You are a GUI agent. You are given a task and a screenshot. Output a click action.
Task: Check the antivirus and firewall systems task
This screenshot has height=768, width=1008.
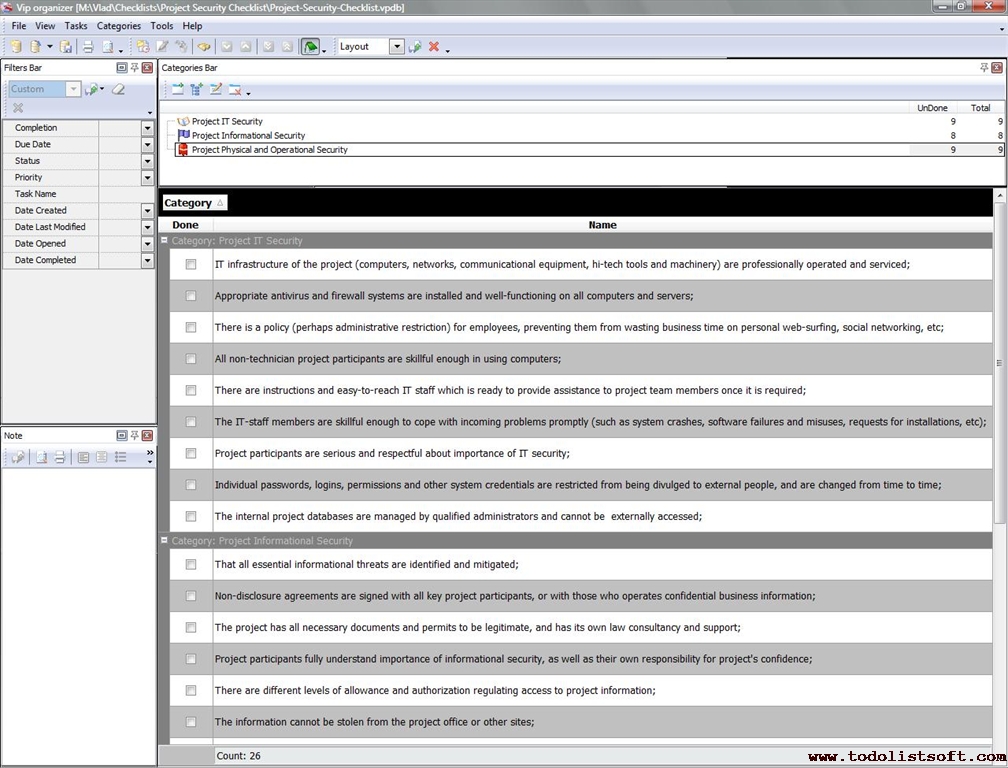(191, 296)
